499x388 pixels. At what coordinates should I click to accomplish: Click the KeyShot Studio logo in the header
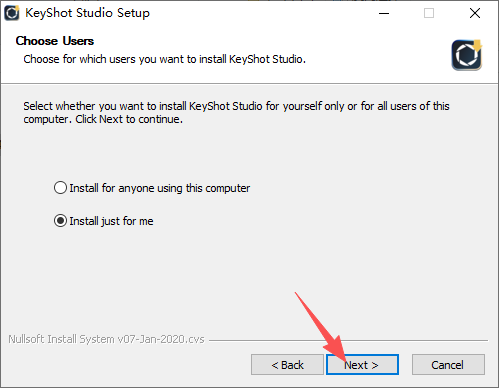pos(467,55)
